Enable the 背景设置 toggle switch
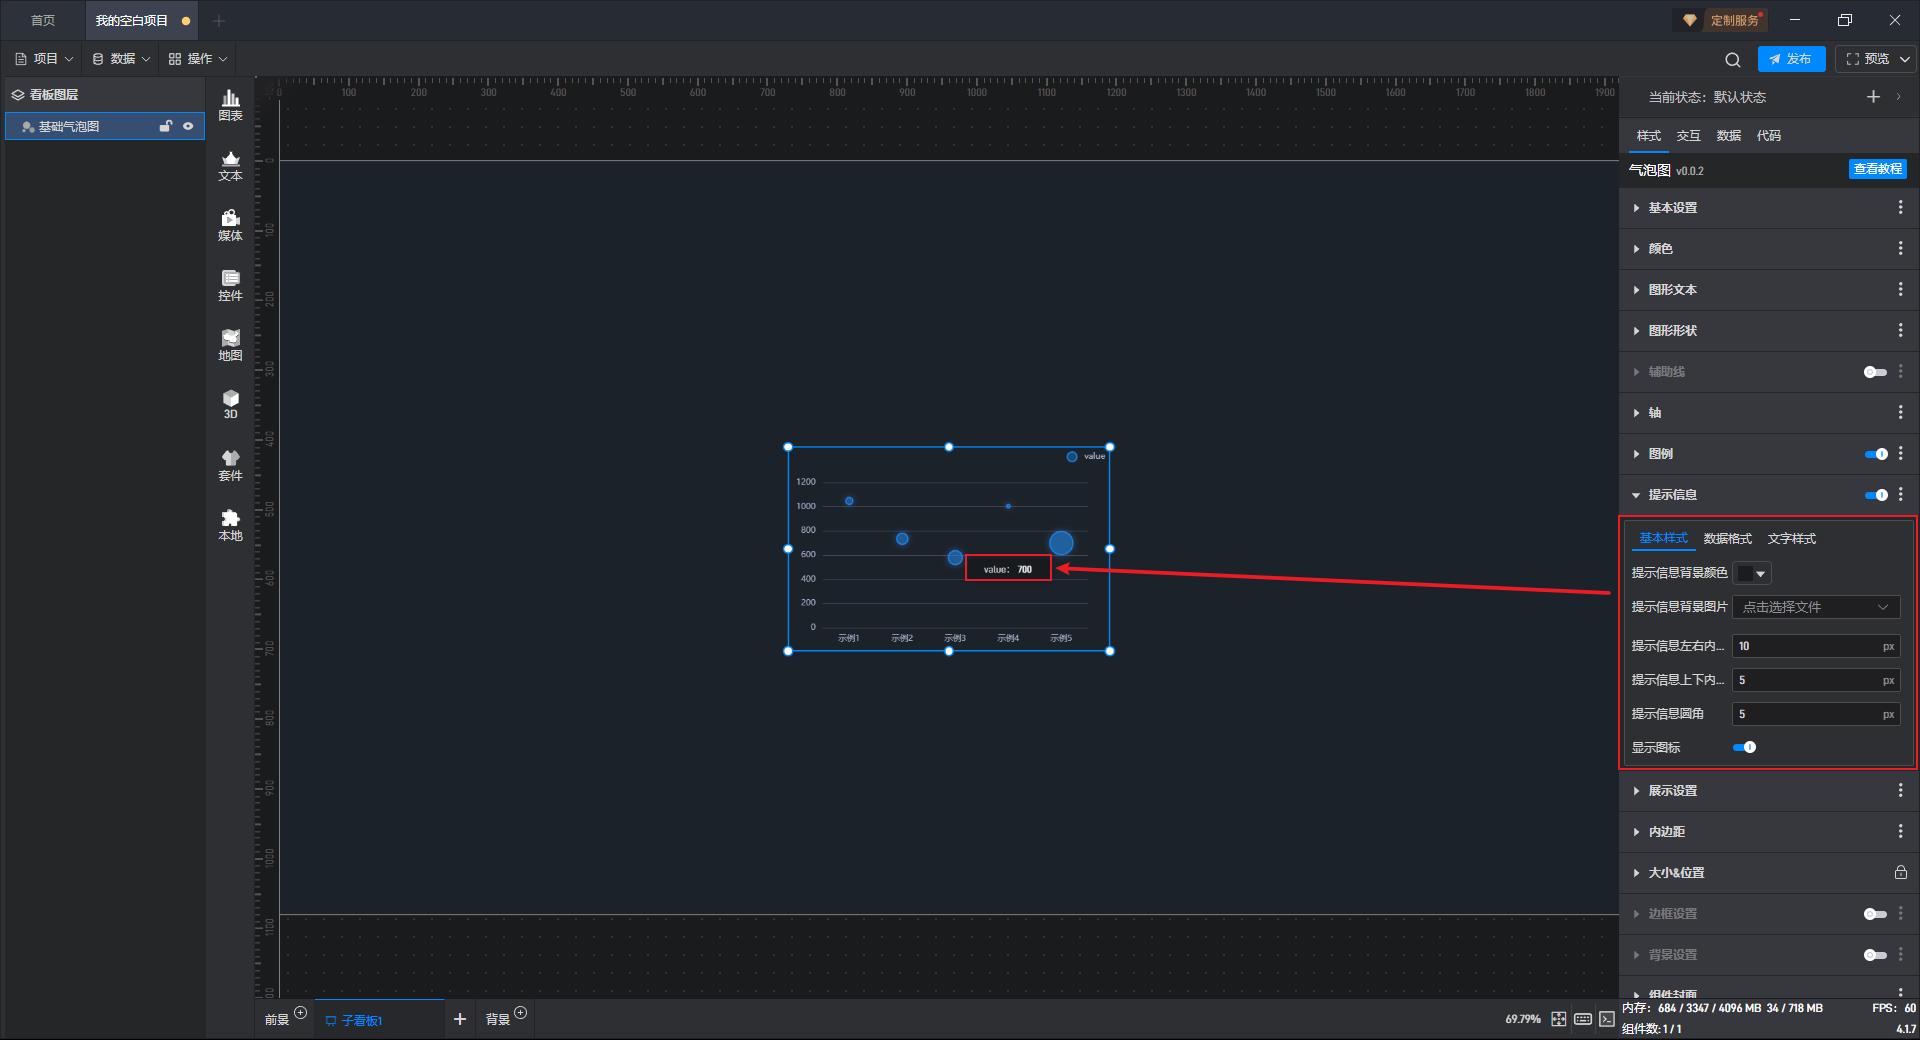 pos(1875,955)
